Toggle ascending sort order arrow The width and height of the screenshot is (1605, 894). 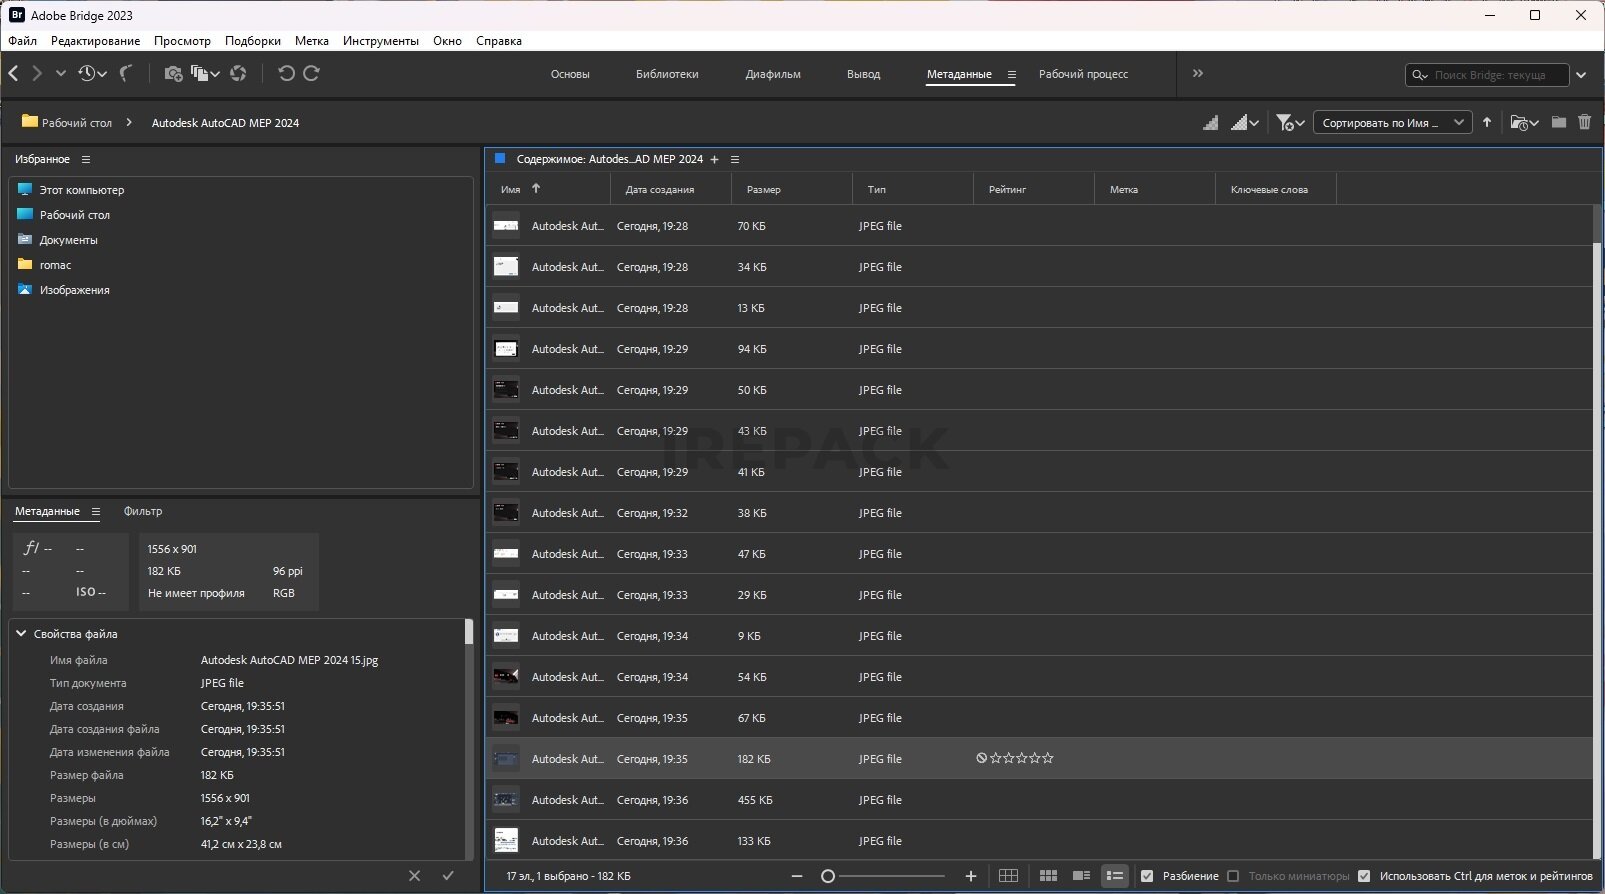point(1487,122)
